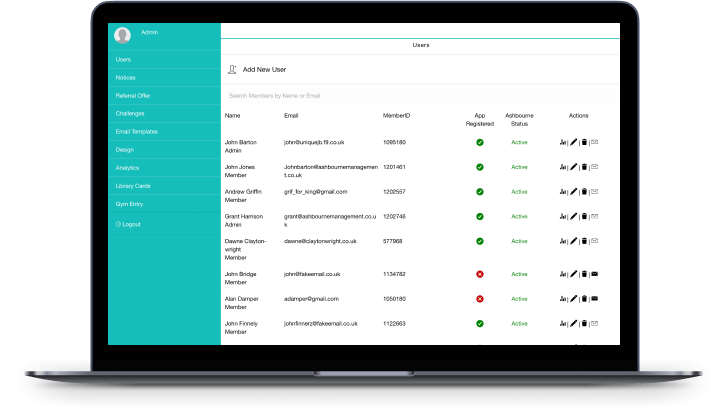Open Referral Offer in the sidebar

132,95
